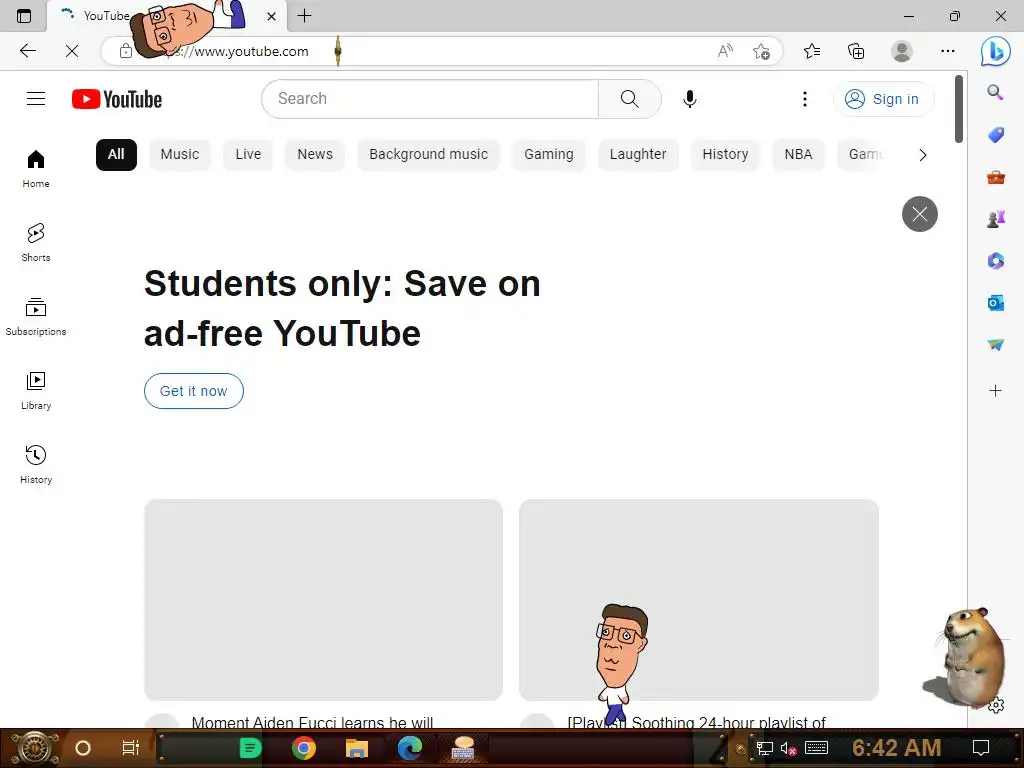Open the browser profile avatar
Screen dimensions: 1024x768
coord(902,51)
